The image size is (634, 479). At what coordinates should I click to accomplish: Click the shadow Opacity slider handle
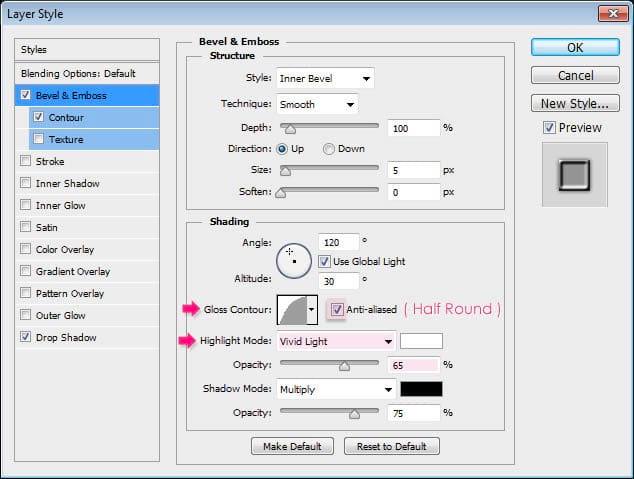(354, 414)
